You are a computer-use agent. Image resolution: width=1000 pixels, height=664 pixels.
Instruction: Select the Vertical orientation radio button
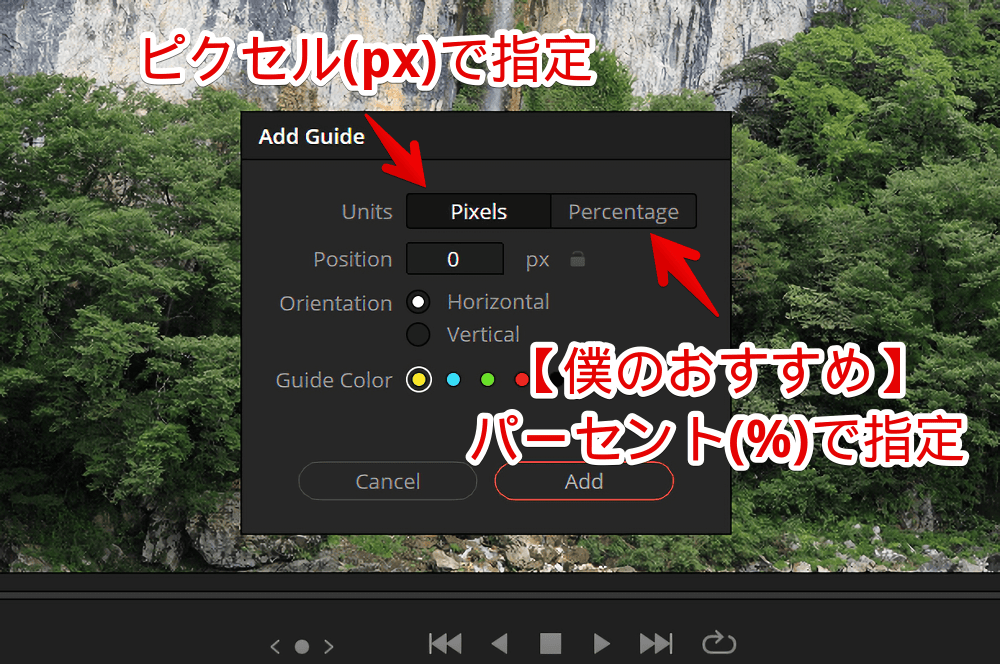(x=418, y=334)
